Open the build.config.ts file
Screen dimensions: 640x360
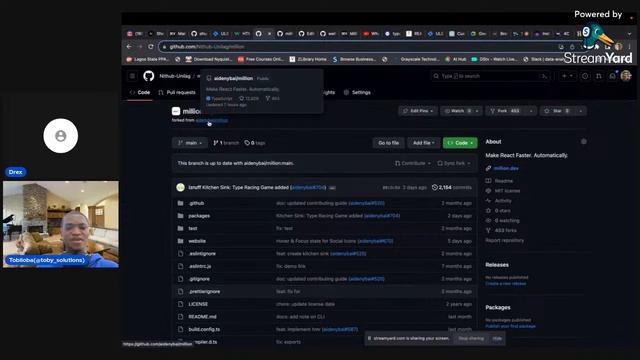(x=204, y=329)
